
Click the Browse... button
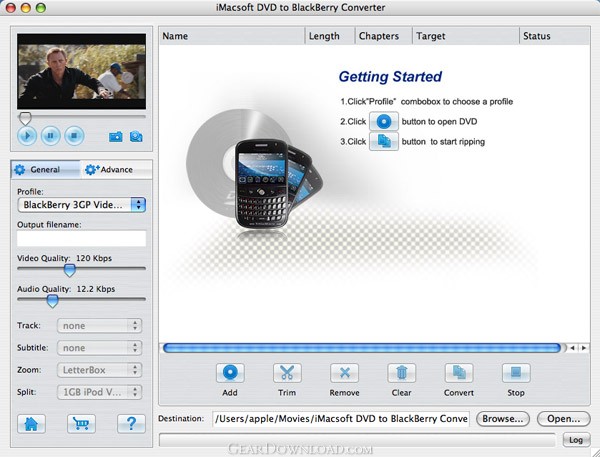503,419
